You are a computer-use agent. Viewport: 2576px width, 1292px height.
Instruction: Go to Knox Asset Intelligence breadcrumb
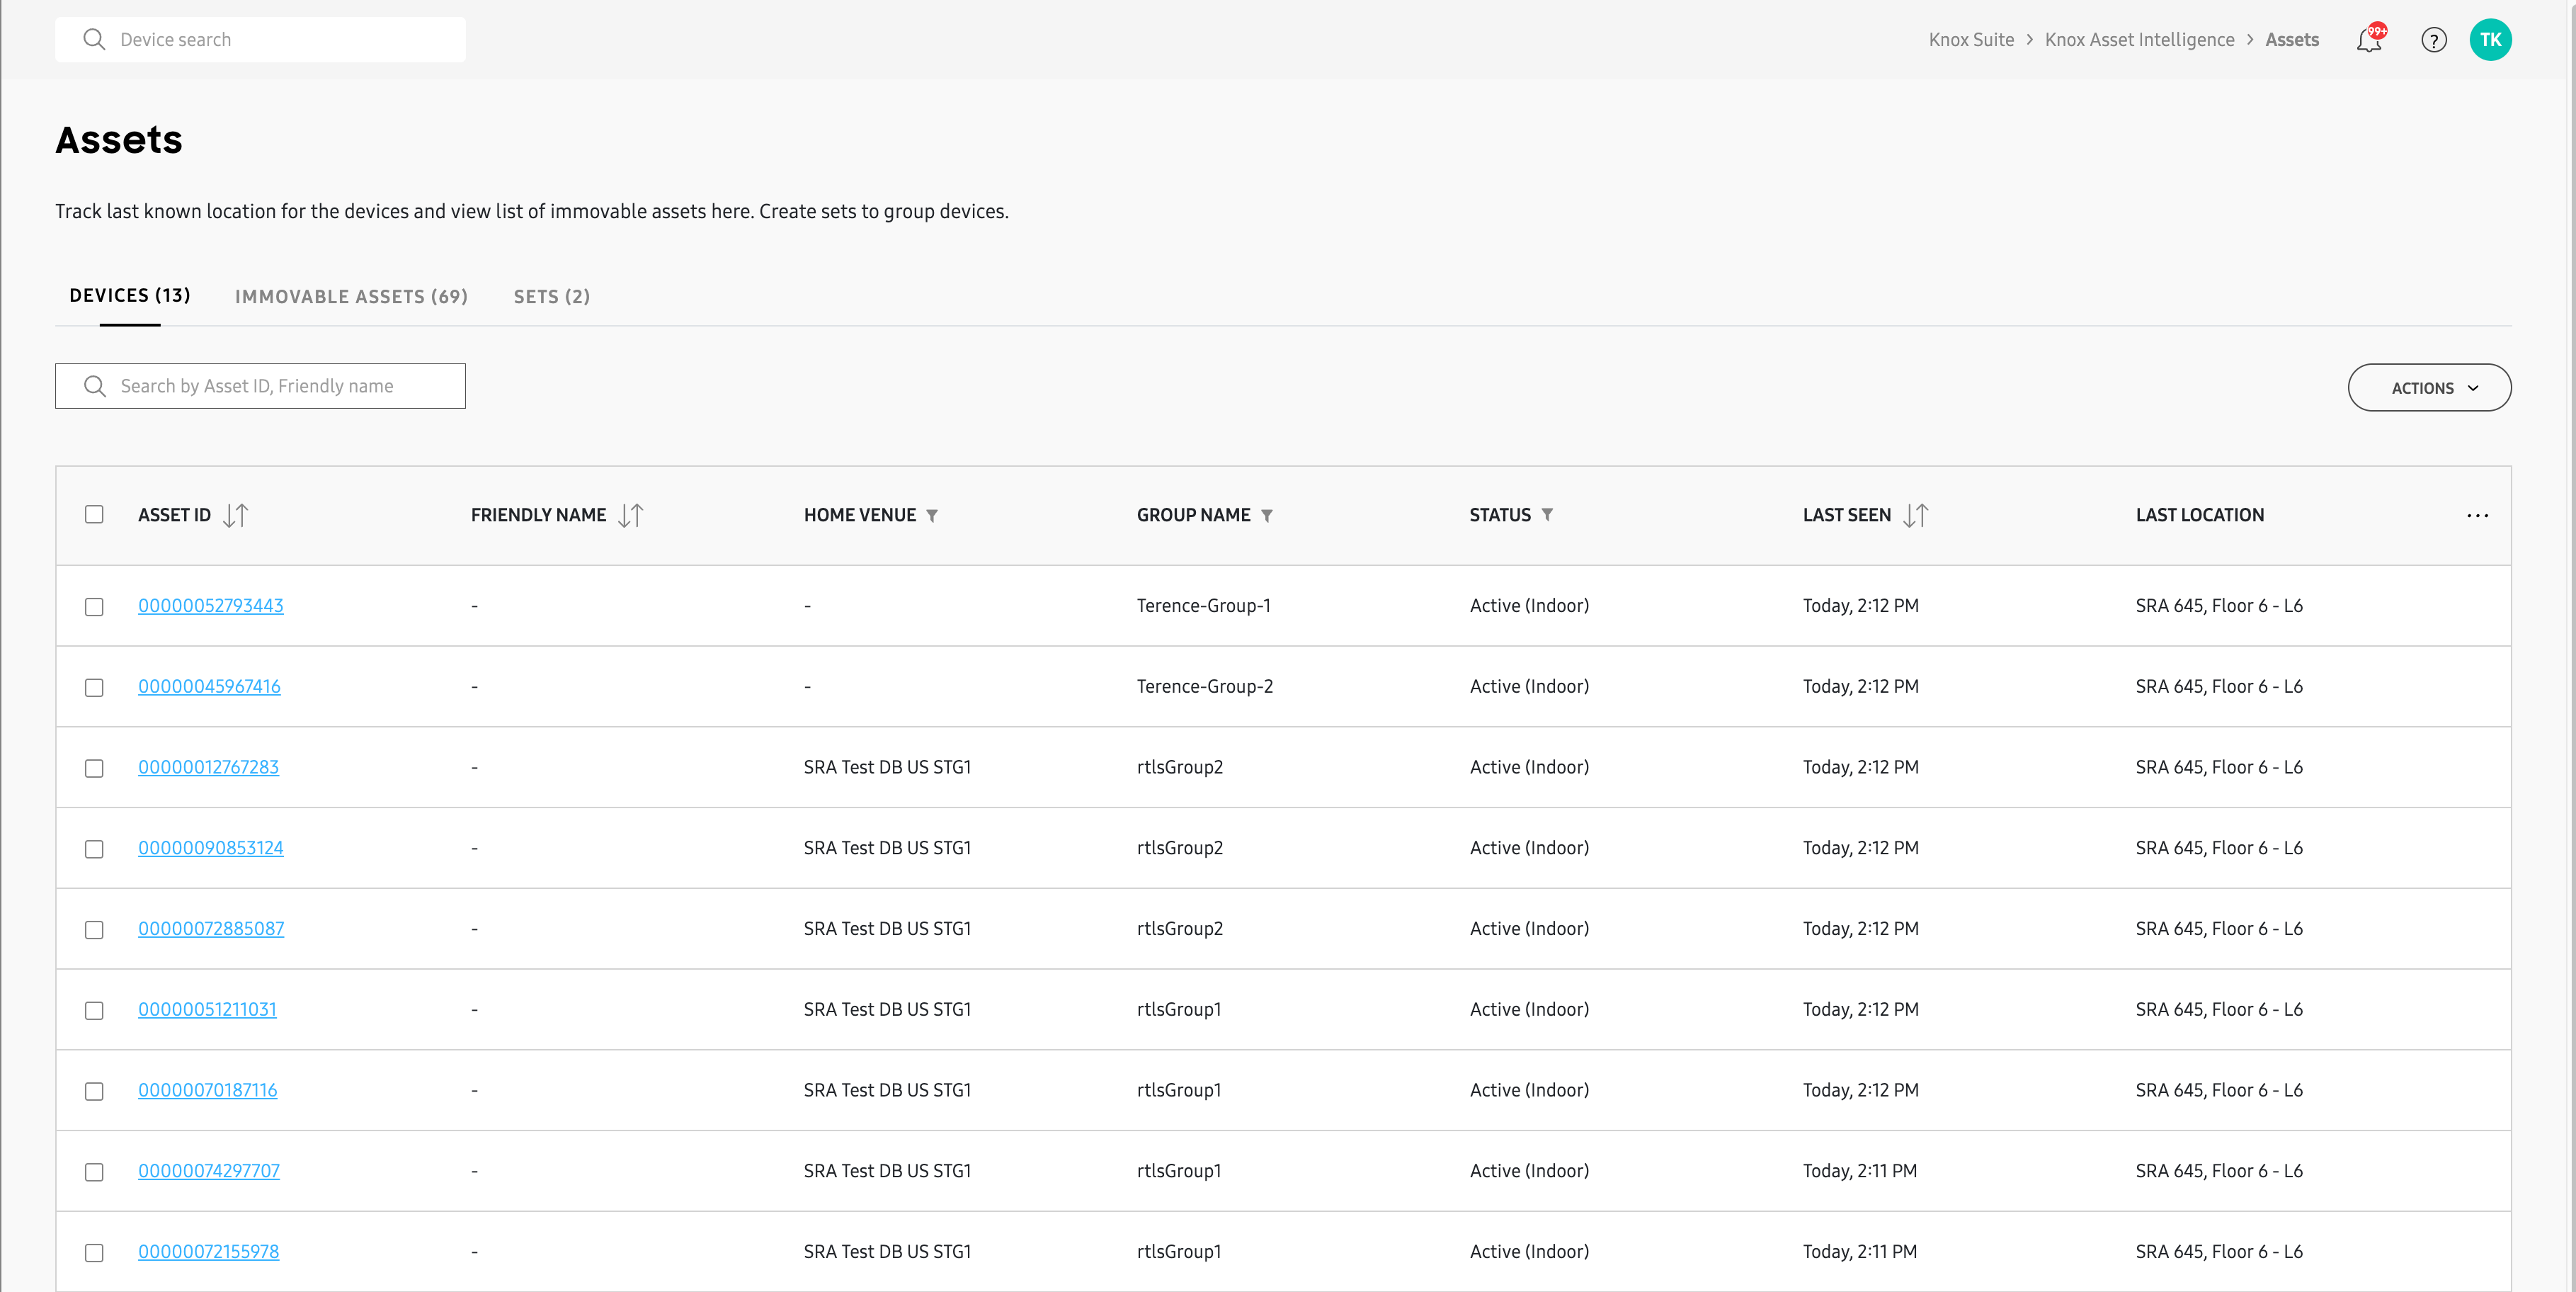click(x=2139, y=40)
